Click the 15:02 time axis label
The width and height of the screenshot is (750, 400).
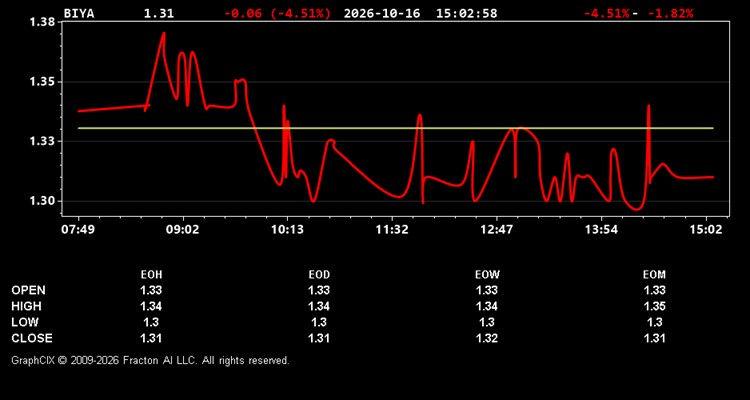pyautogui.click(x=706, y=230)
